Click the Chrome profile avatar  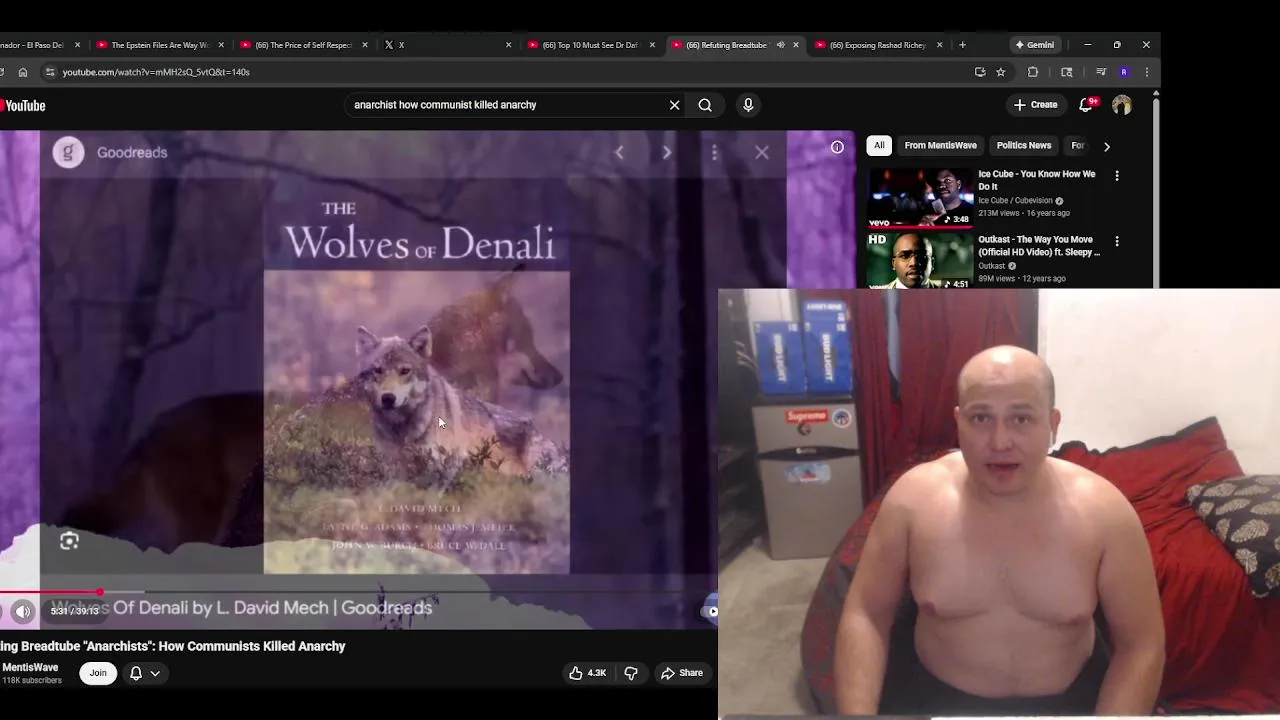1124,72
